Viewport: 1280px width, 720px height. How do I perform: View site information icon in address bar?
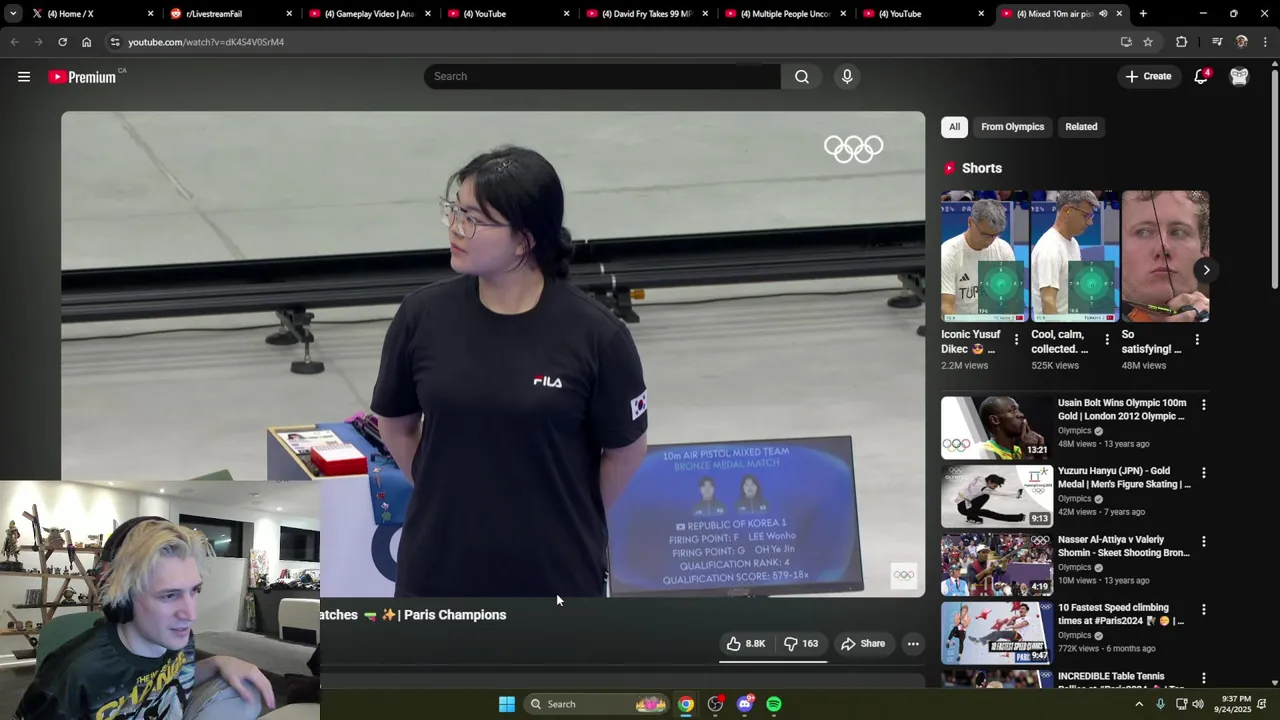(115, 42)
